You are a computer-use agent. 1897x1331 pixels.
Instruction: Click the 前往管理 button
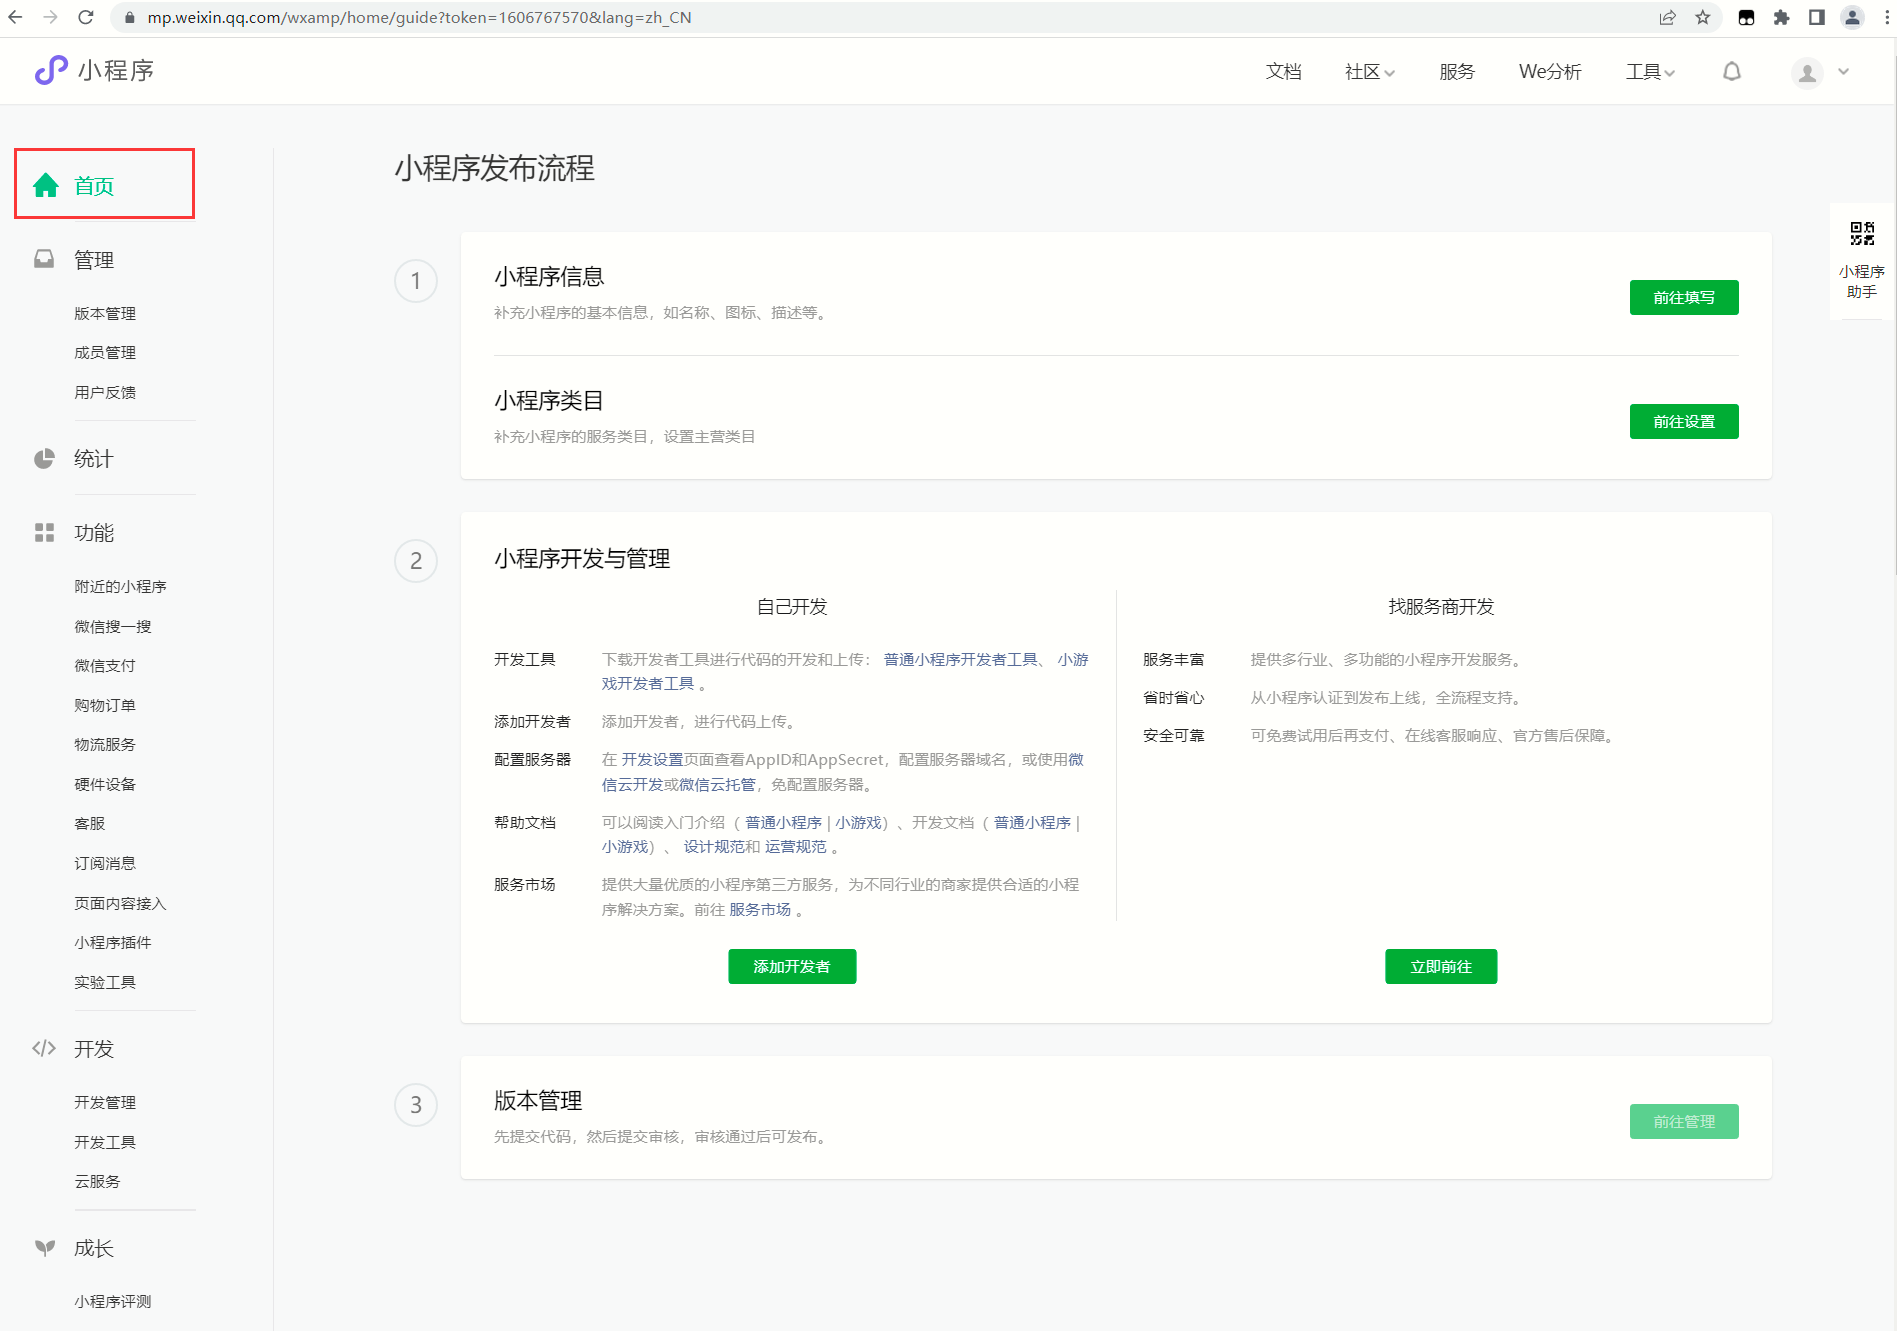tap(1684, 1121)
